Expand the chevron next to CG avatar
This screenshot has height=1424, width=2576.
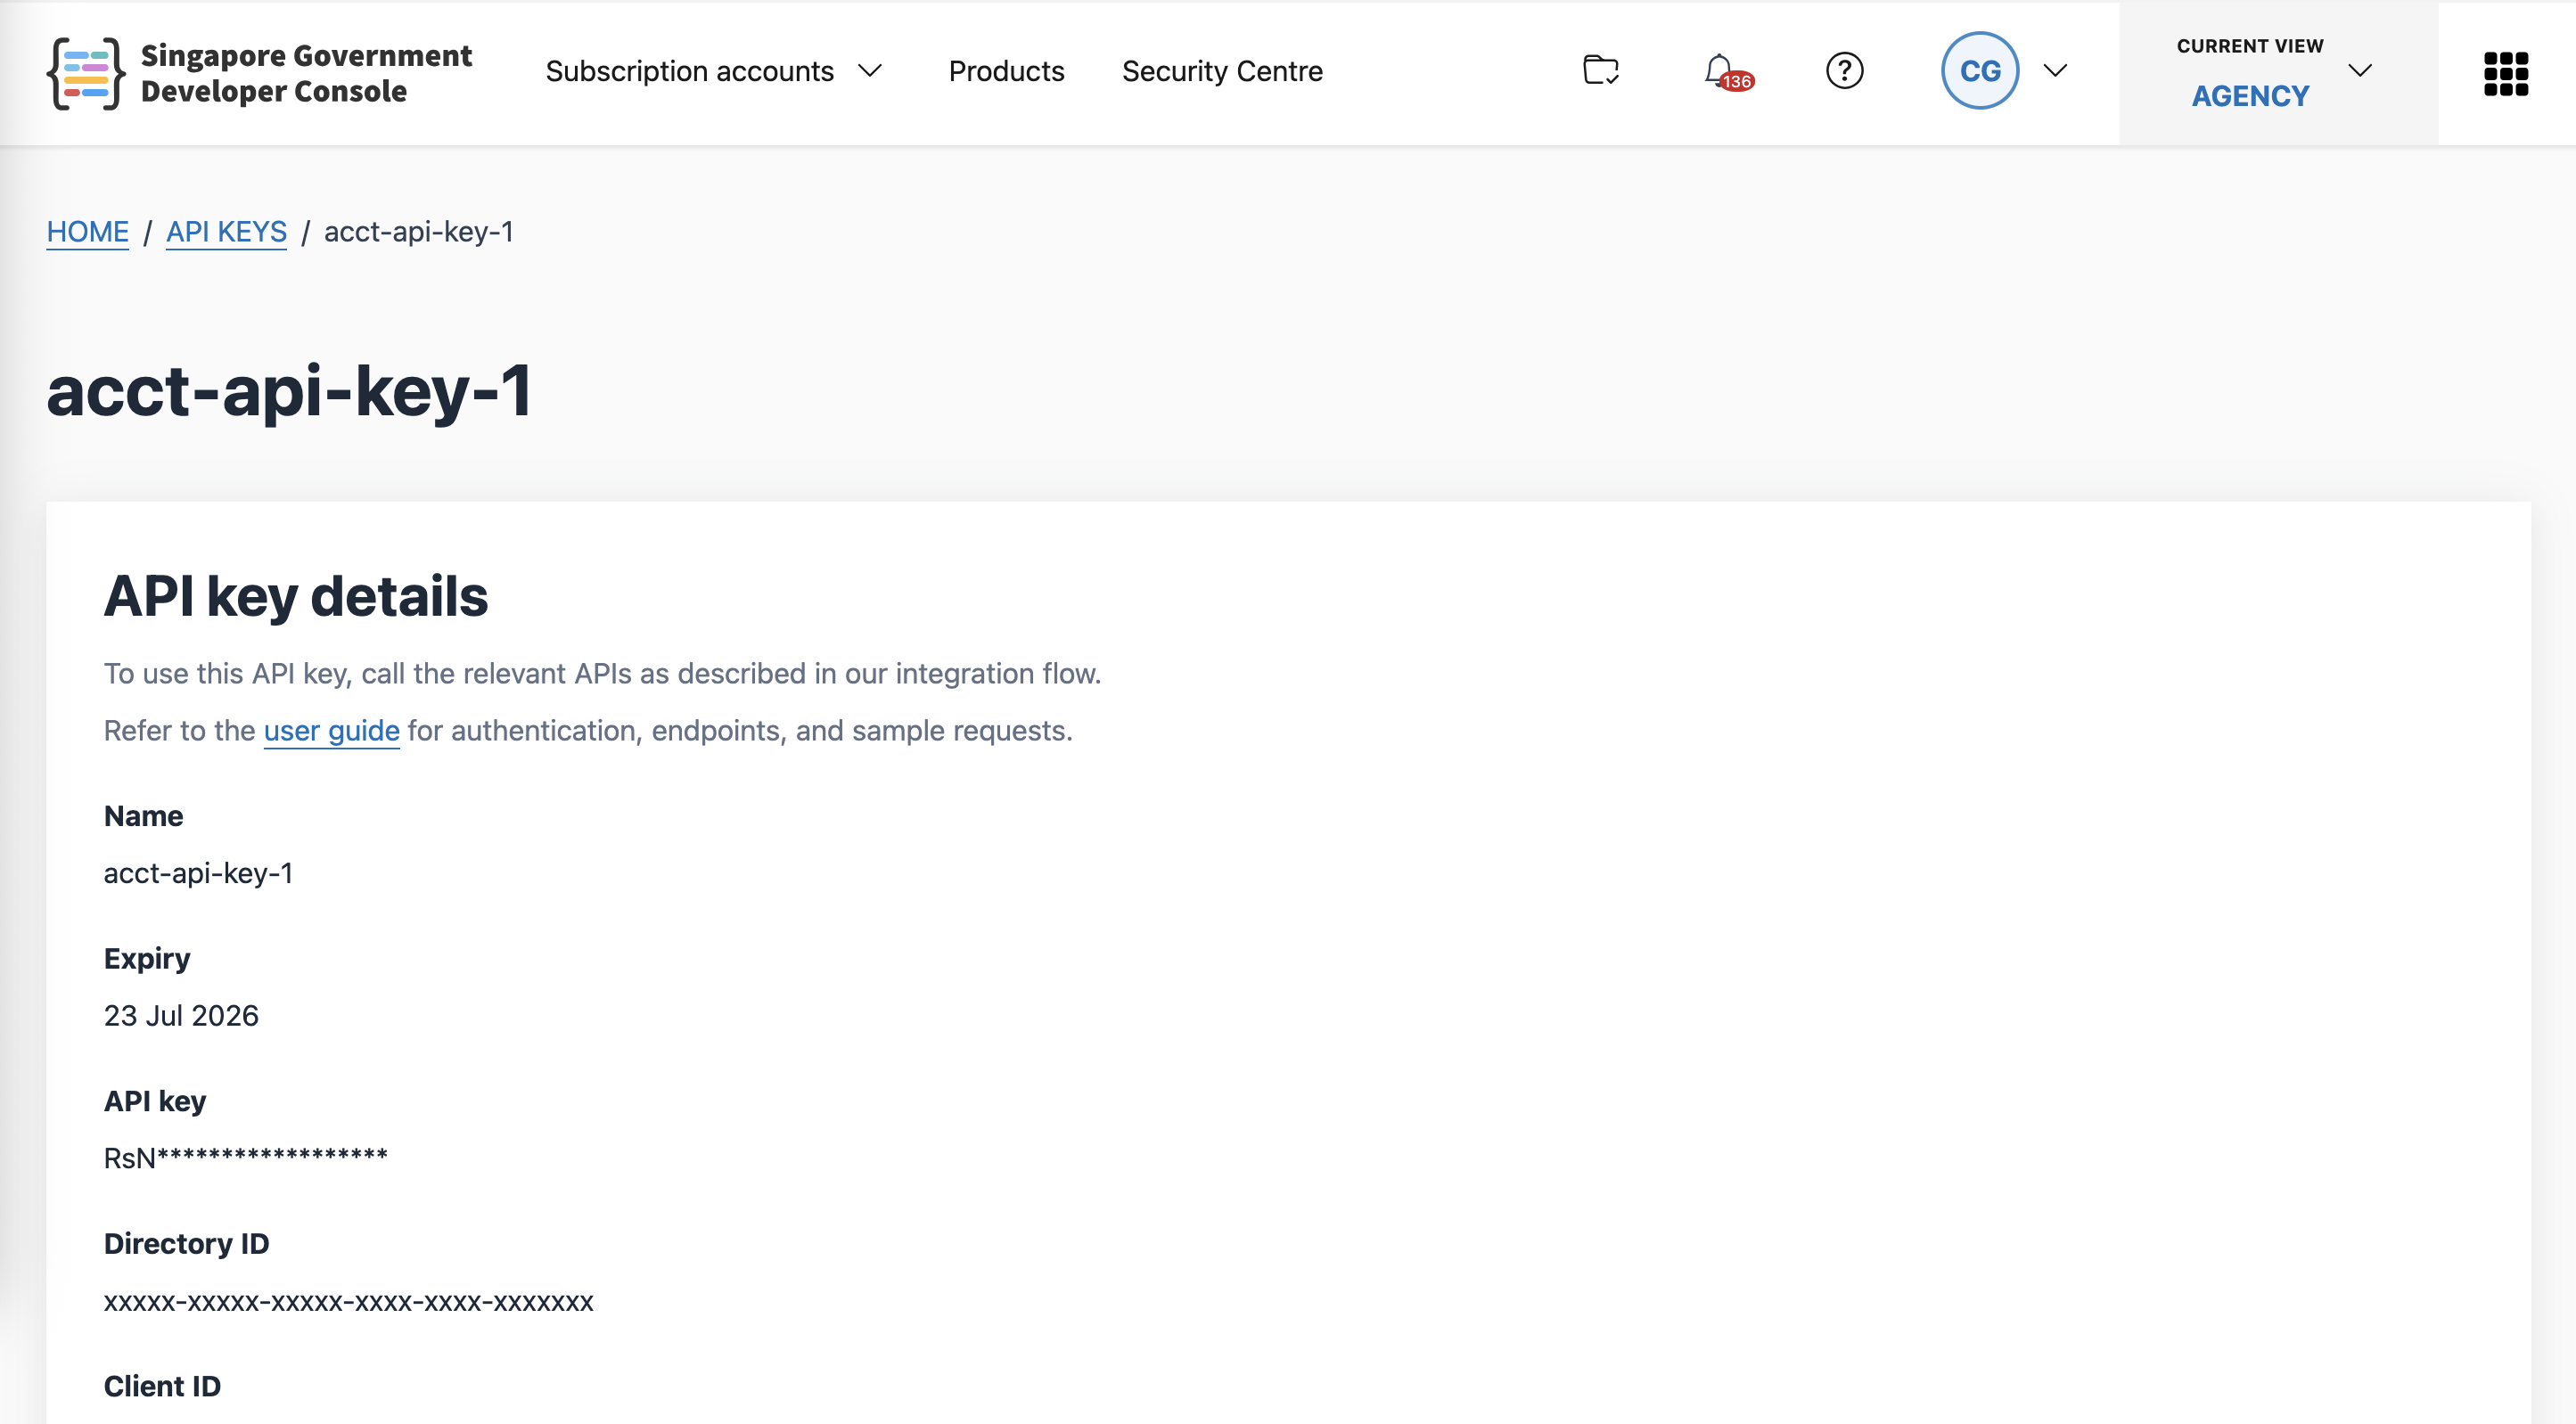pos(2055,71)
